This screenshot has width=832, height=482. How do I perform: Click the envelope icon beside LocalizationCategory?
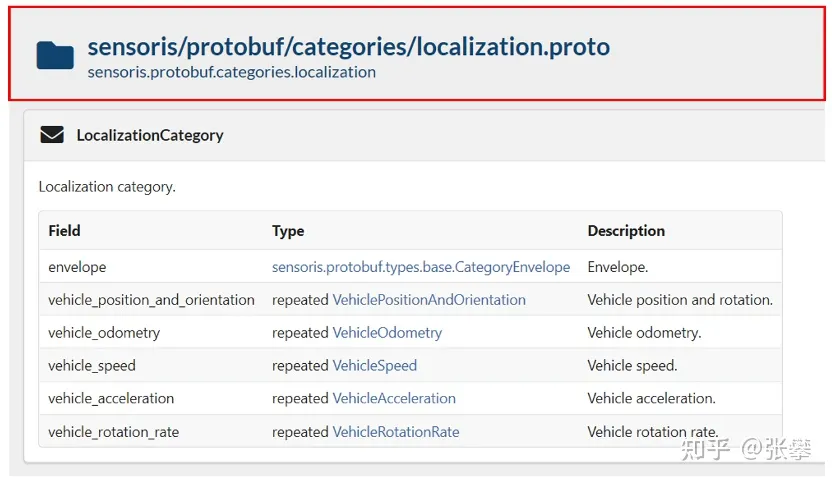(x=52, y=135)
